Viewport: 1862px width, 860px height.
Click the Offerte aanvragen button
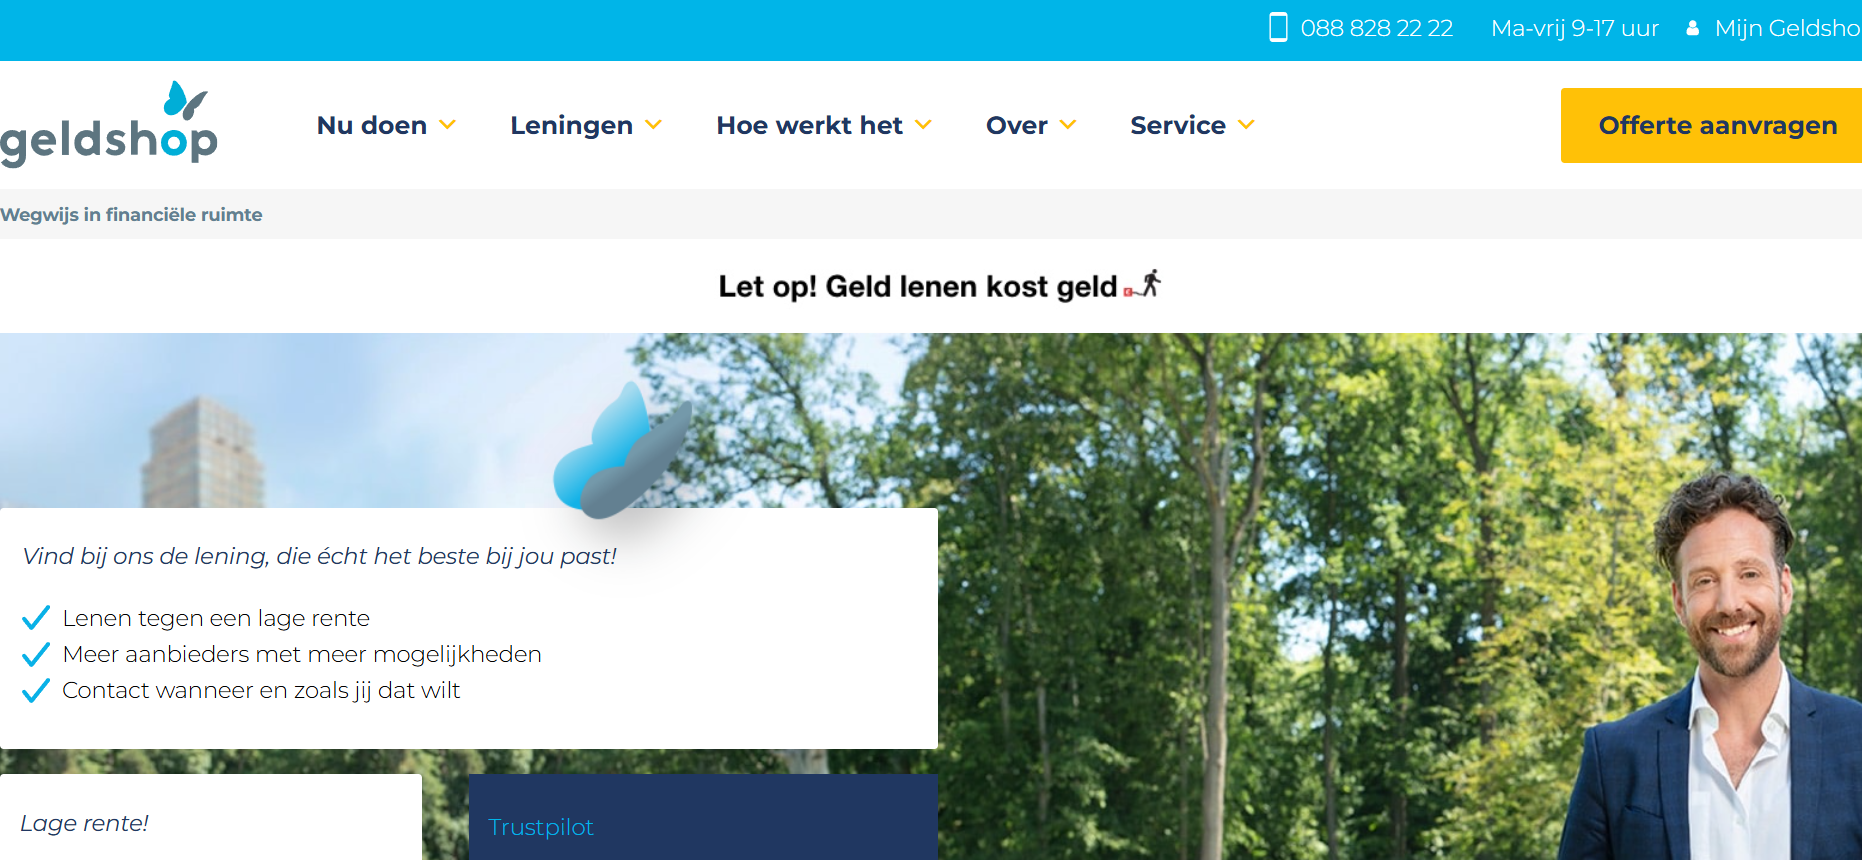pyautogui.click(x=1711, y=125)
